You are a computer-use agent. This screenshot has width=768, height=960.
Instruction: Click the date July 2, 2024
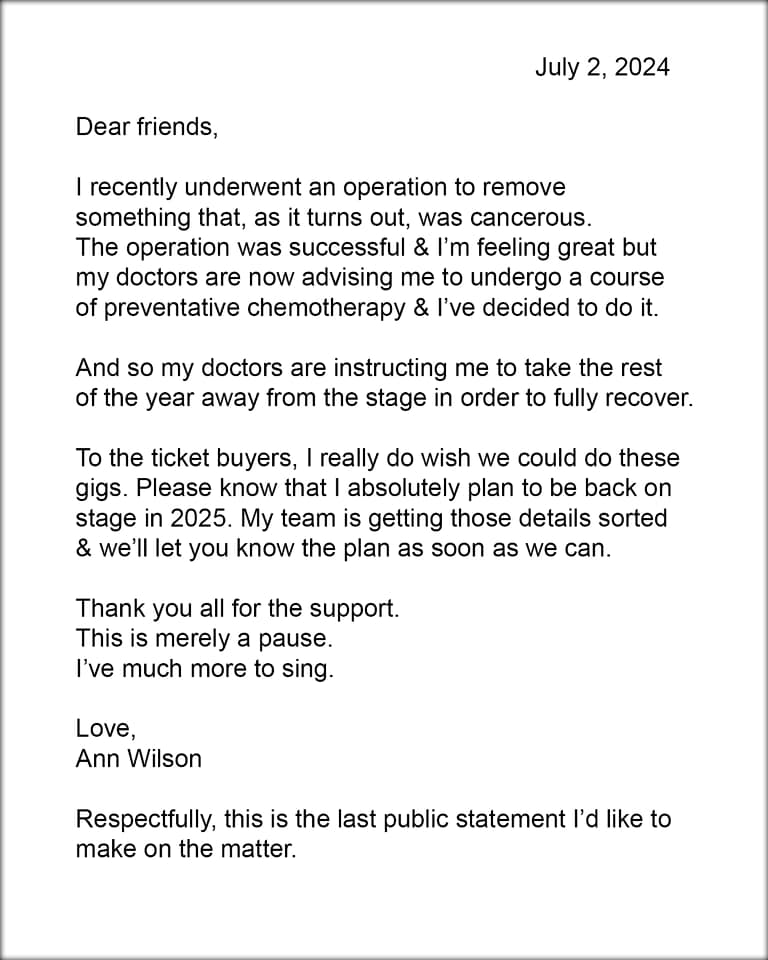pos(603,67)
